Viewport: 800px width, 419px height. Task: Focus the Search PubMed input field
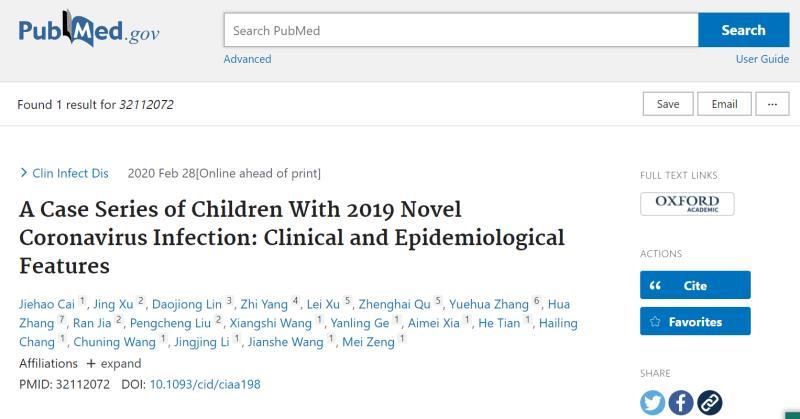click(460, 30)
